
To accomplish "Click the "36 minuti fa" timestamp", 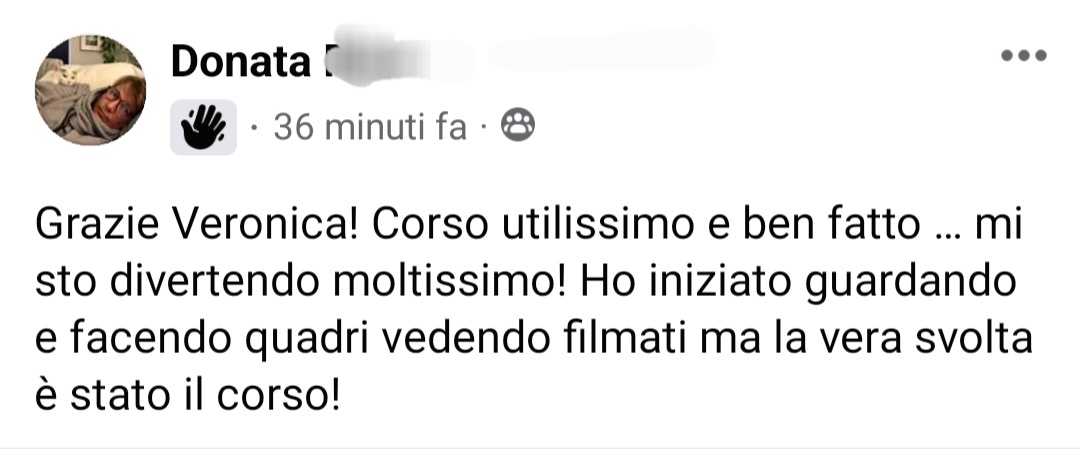I will pos(371,127).
